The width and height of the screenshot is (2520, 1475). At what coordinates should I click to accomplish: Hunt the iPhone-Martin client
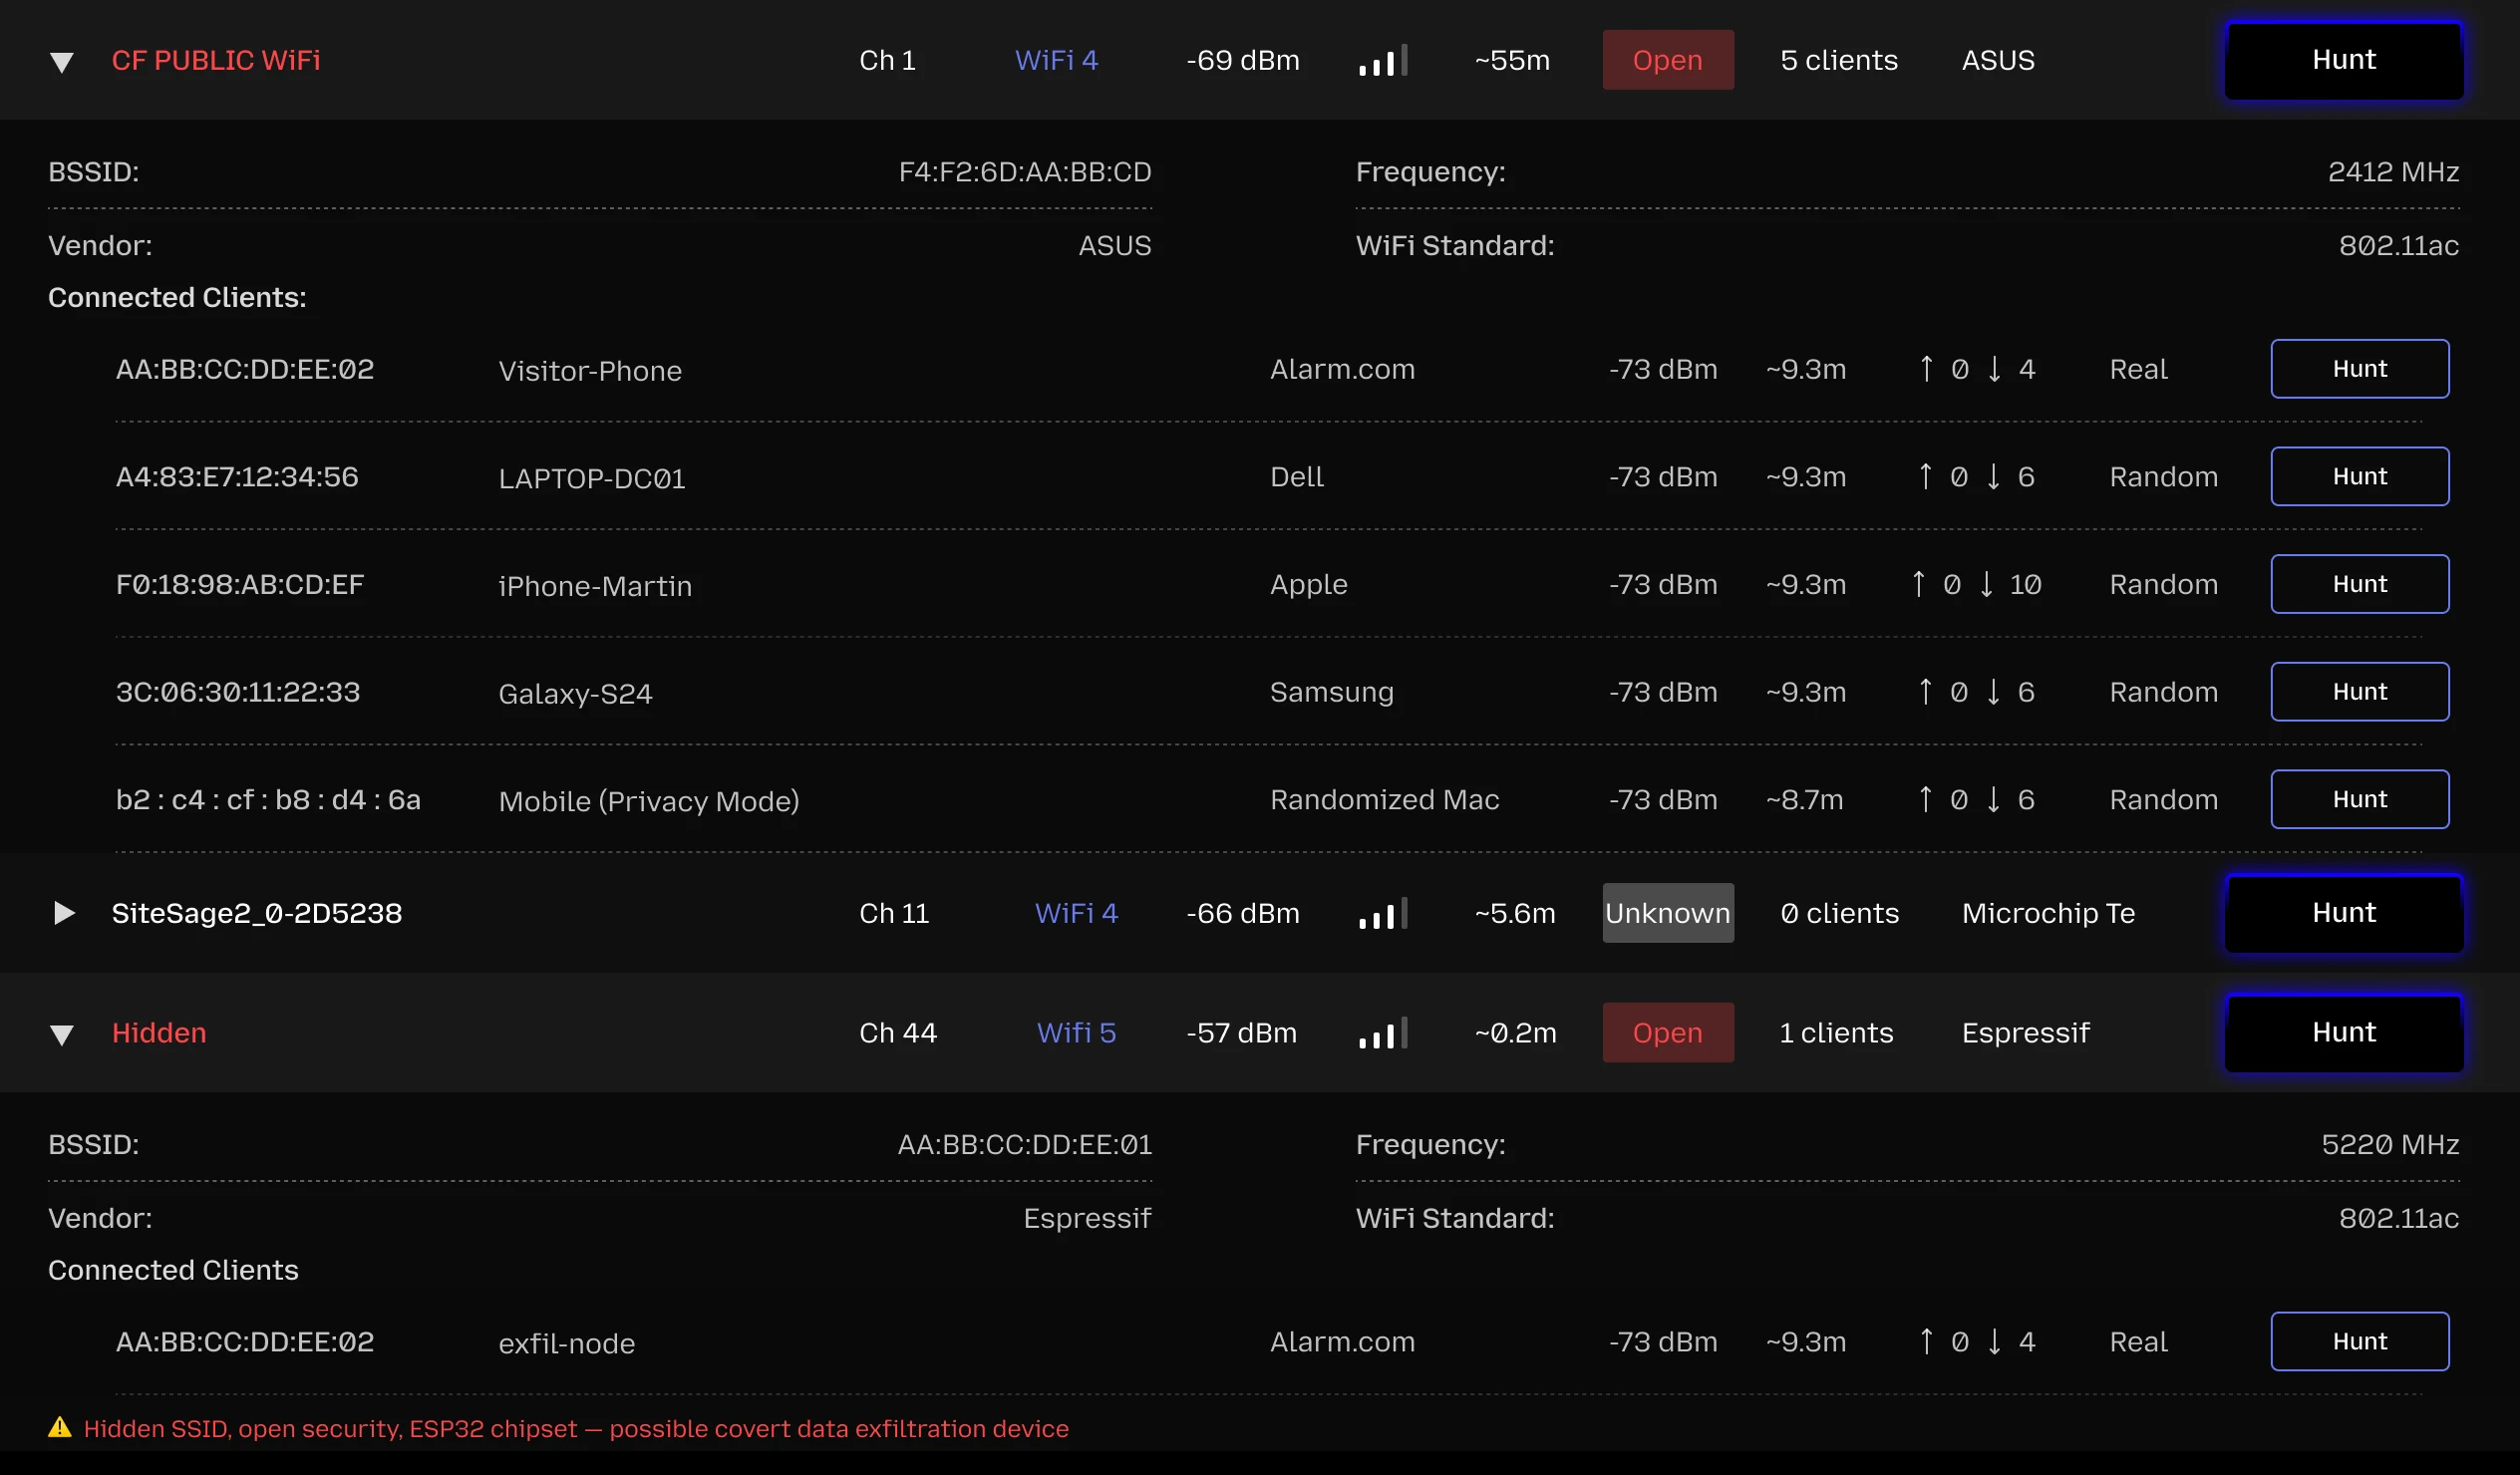tap(2359, 584)
